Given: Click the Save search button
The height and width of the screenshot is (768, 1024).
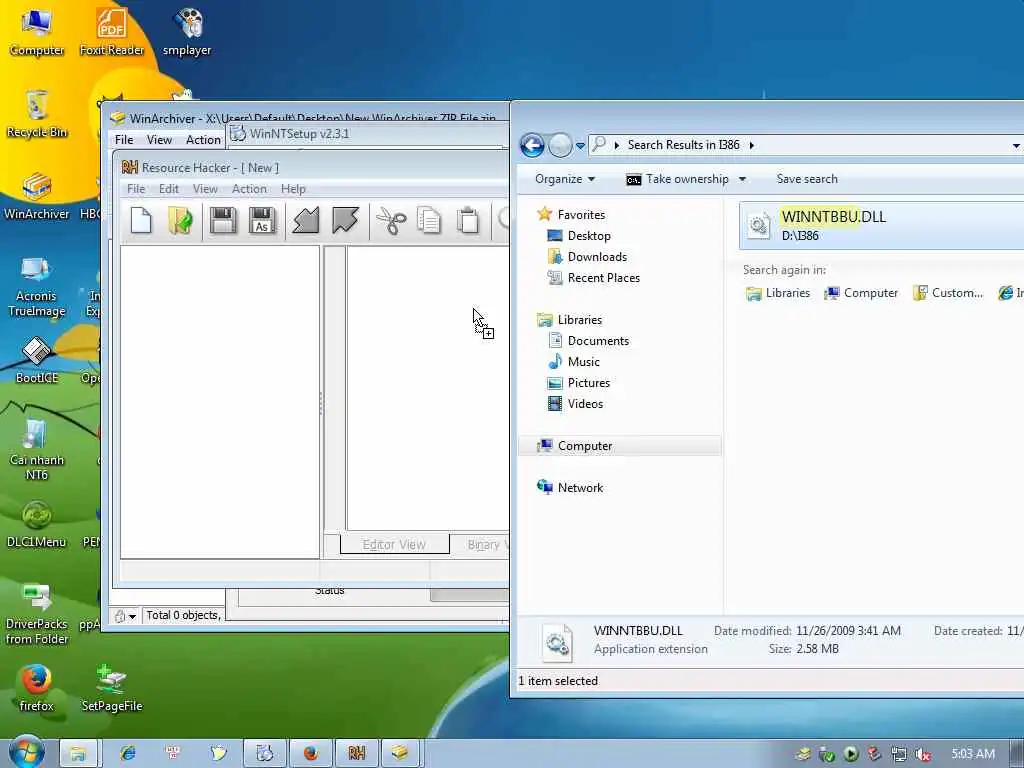Looking at the screenshot, I should coord(807,179).
